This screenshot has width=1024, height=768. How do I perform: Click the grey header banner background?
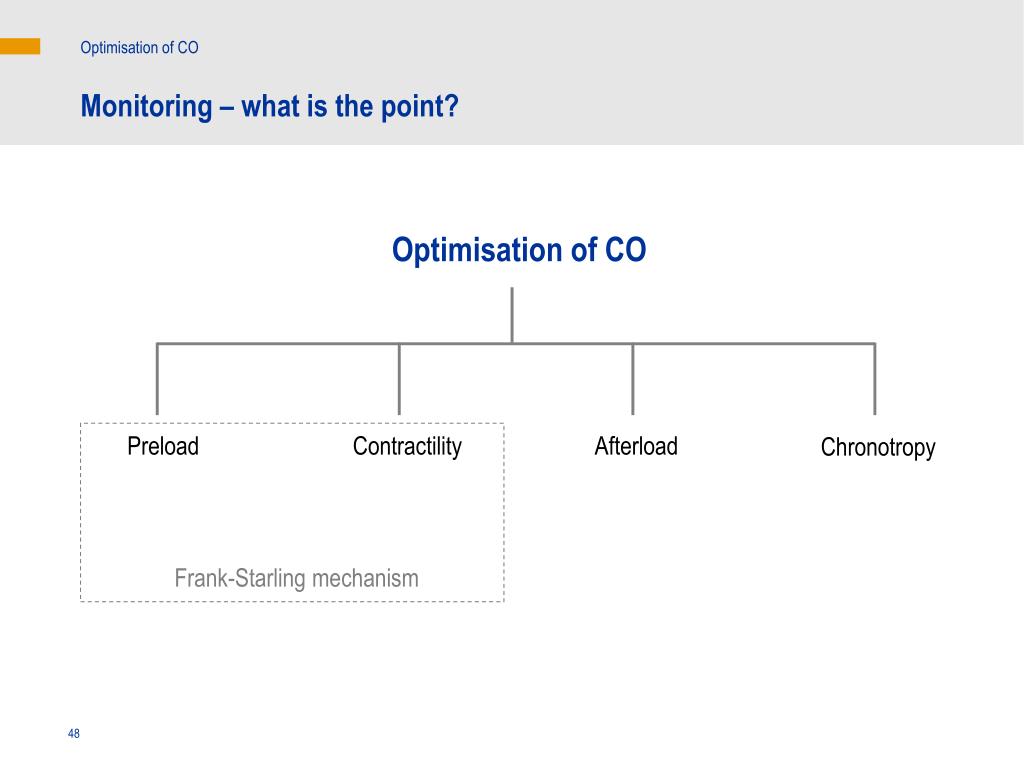(x=718, y=72)
